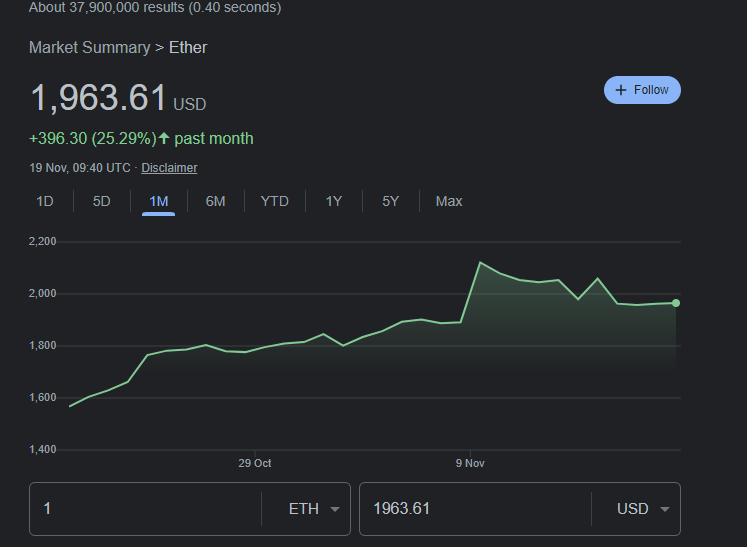The width and height of the screenshot is (747, 547).
Task: Open the ETH currency dropdown
Action: pos(312,509)
